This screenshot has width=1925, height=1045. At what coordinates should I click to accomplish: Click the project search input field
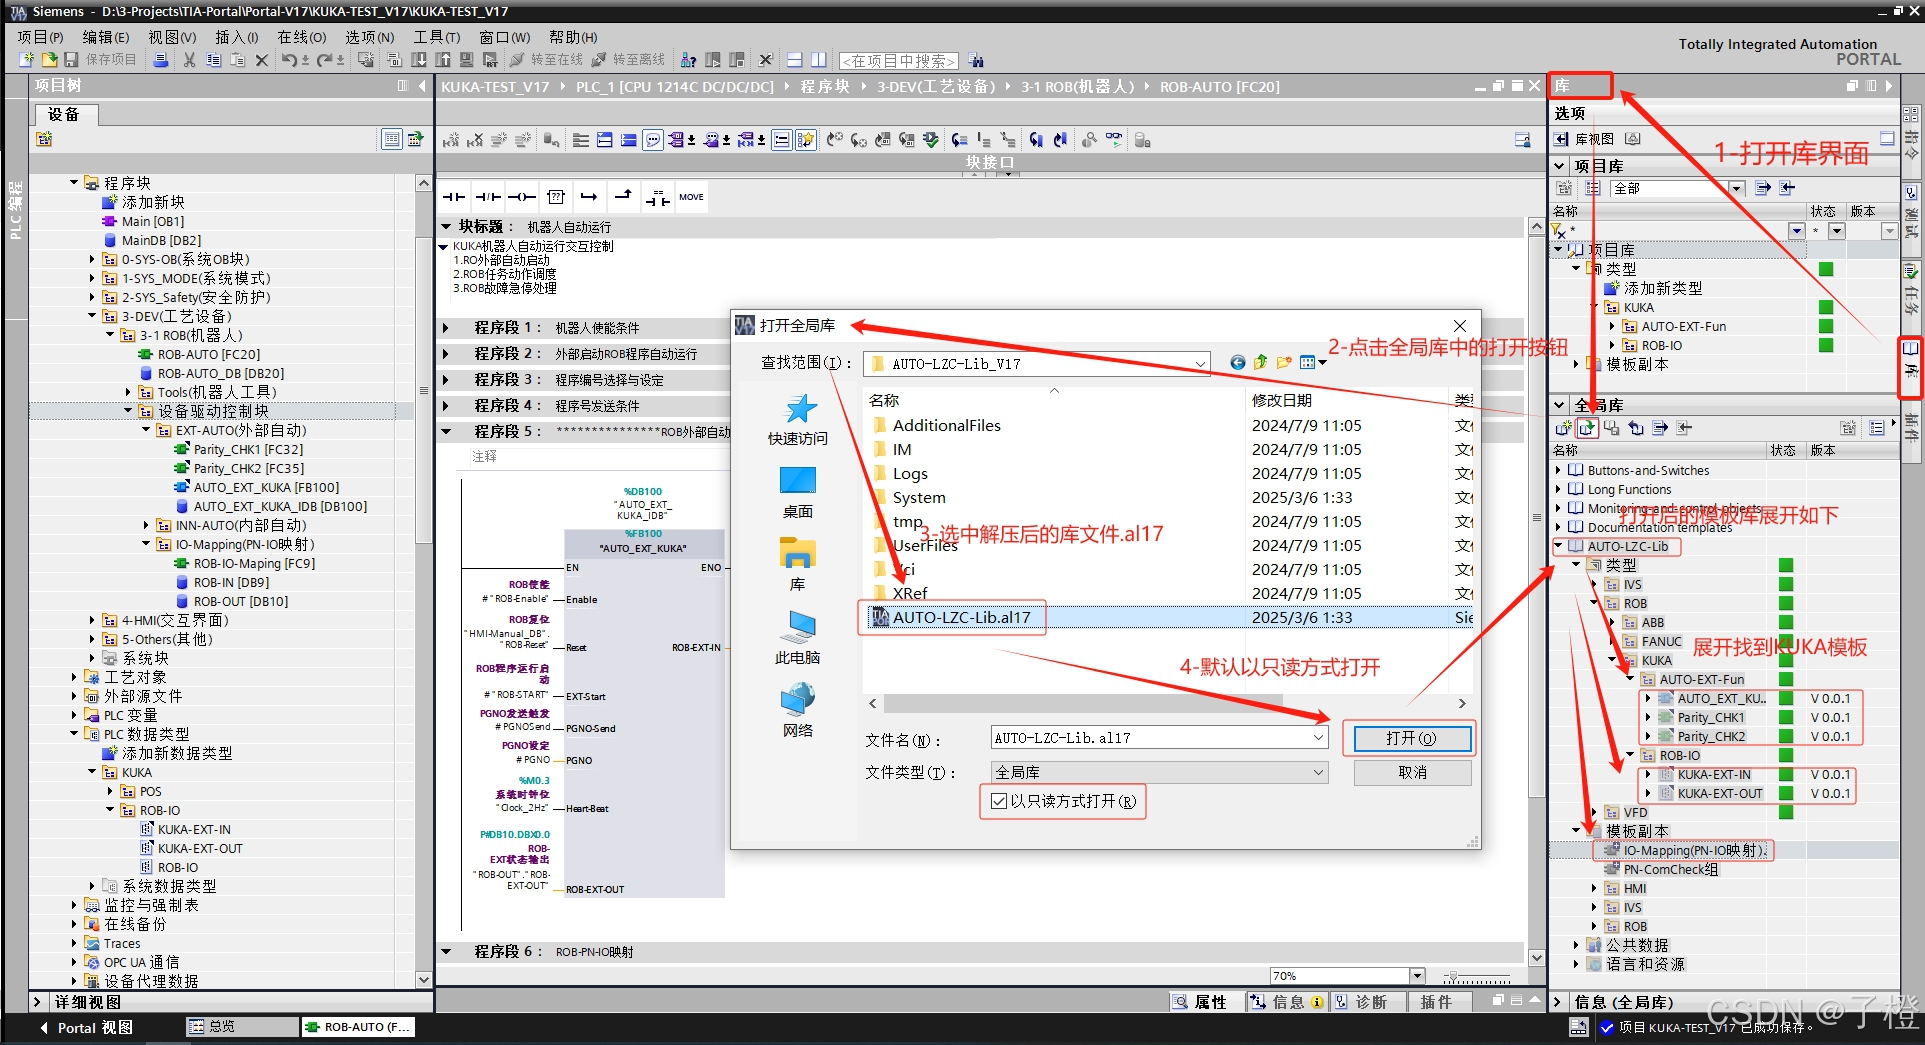pos(898,61)
